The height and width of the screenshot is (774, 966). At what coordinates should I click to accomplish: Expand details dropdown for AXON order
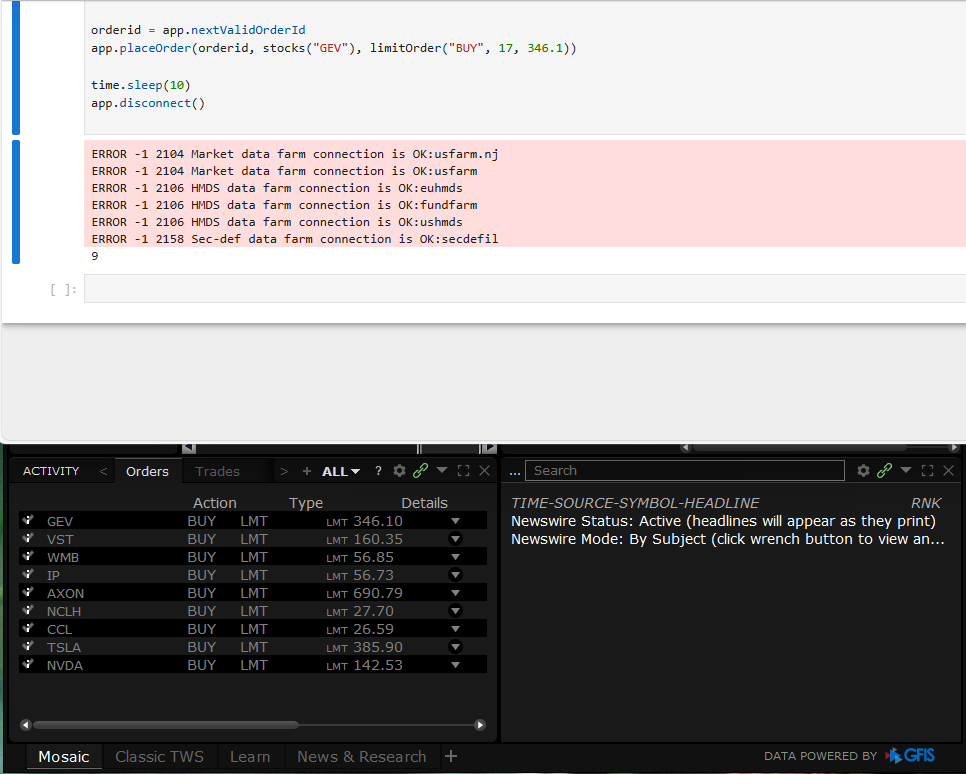click(455, 593)
